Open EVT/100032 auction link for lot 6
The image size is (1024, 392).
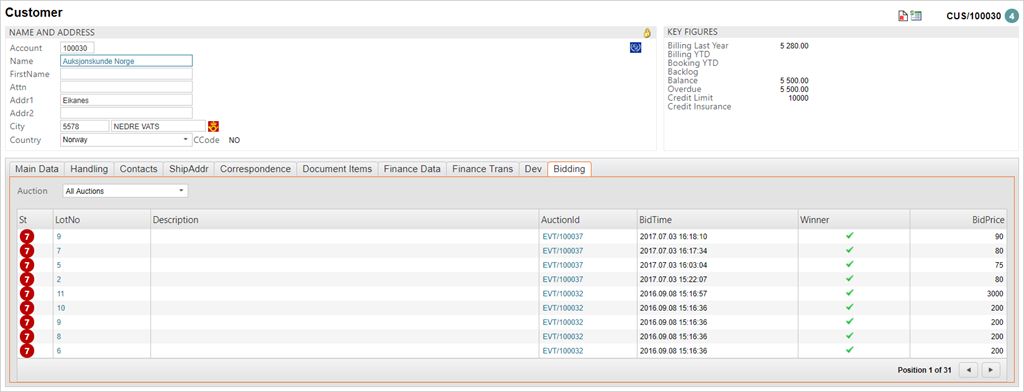click(x=562, y=351)
